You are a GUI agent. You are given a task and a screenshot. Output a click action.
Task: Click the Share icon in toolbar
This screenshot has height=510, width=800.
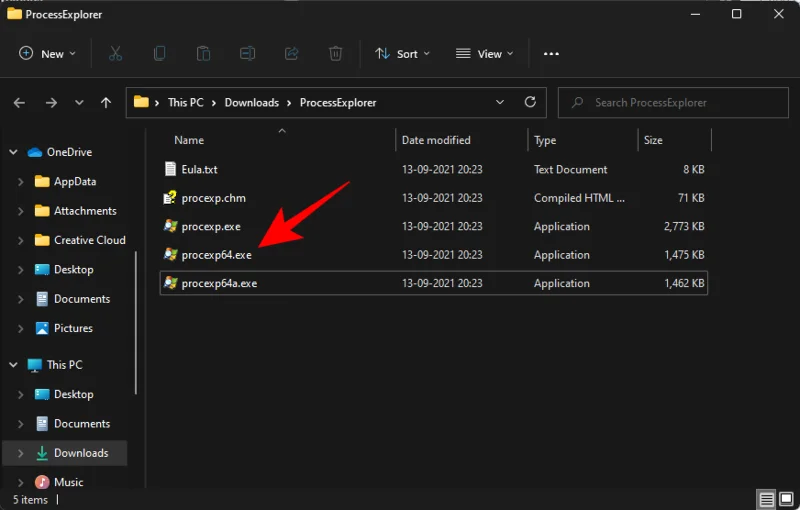(x=292, y=54)
